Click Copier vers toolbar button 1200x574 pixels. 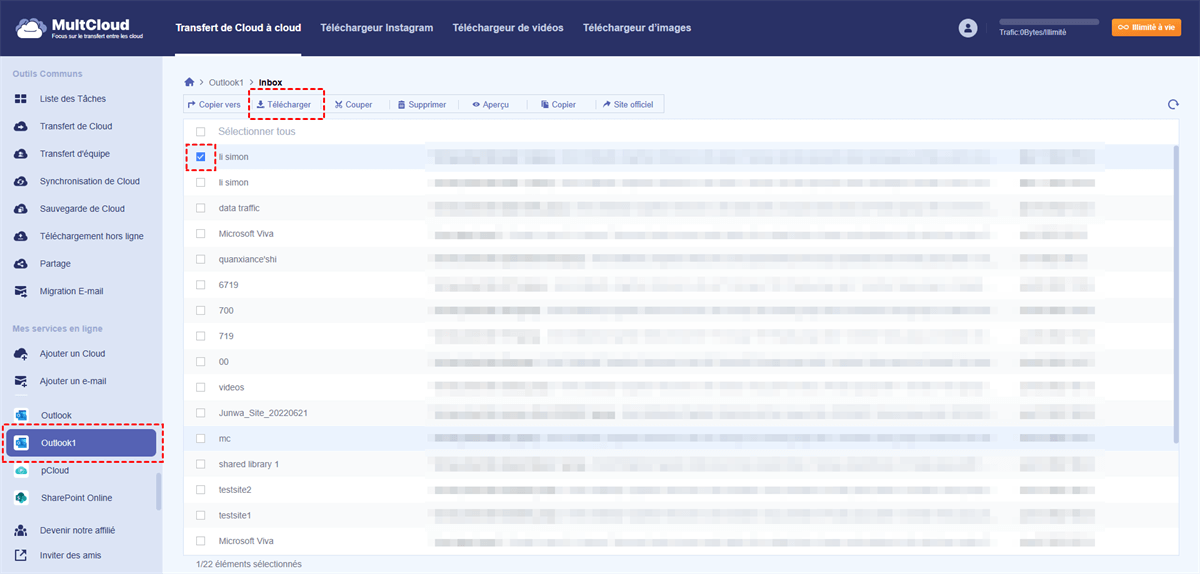tap(214, 104)
